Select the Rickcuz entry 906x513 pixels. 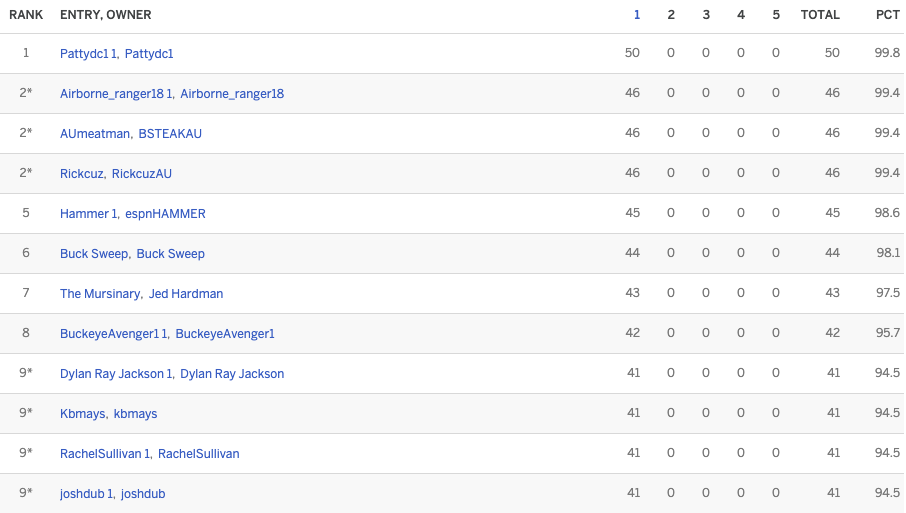pos(82,174)
